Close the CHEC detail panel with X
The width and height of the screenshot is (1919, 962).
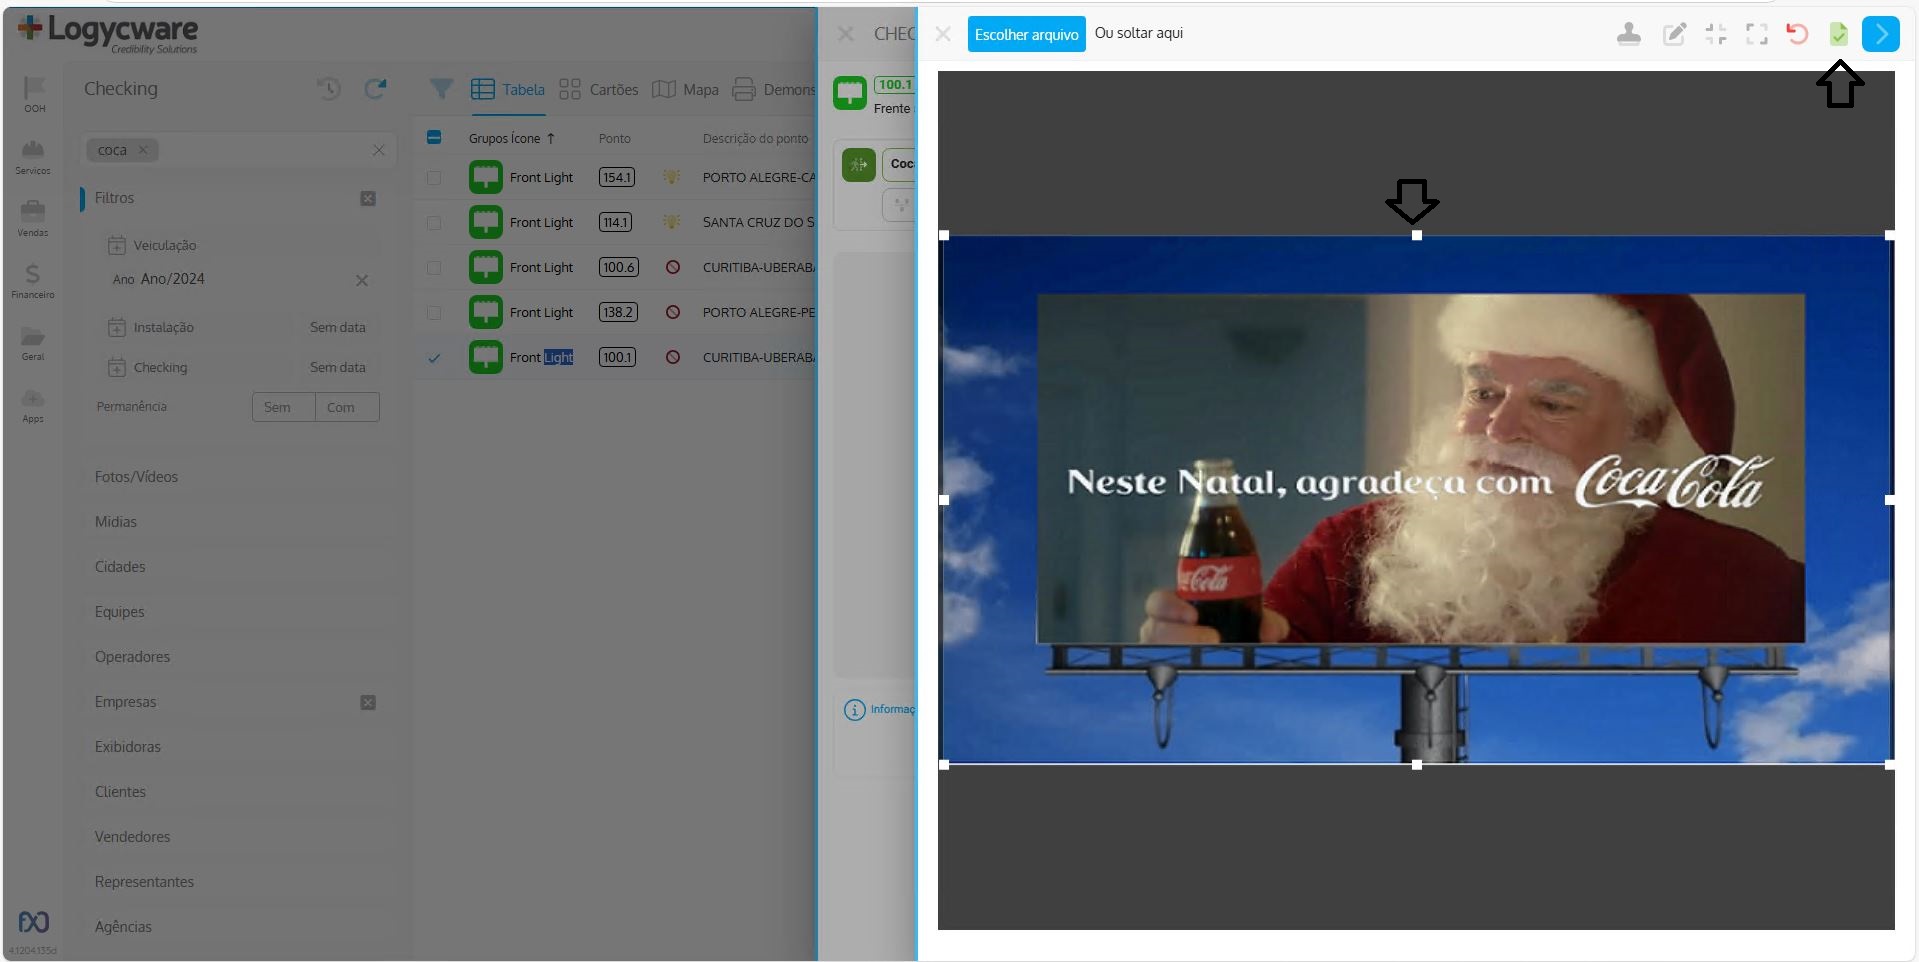846,34
